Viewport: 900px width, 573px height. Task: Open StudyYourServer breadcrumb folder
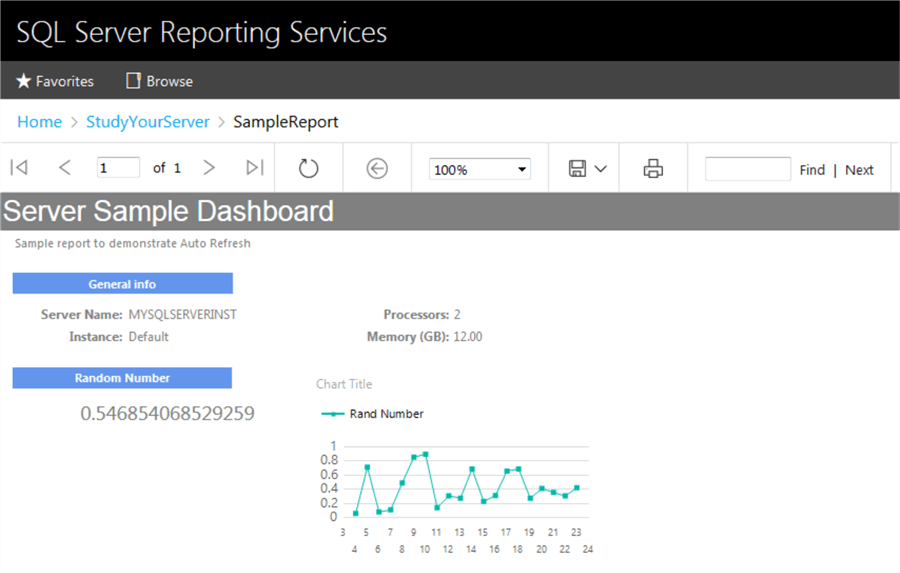148,122
